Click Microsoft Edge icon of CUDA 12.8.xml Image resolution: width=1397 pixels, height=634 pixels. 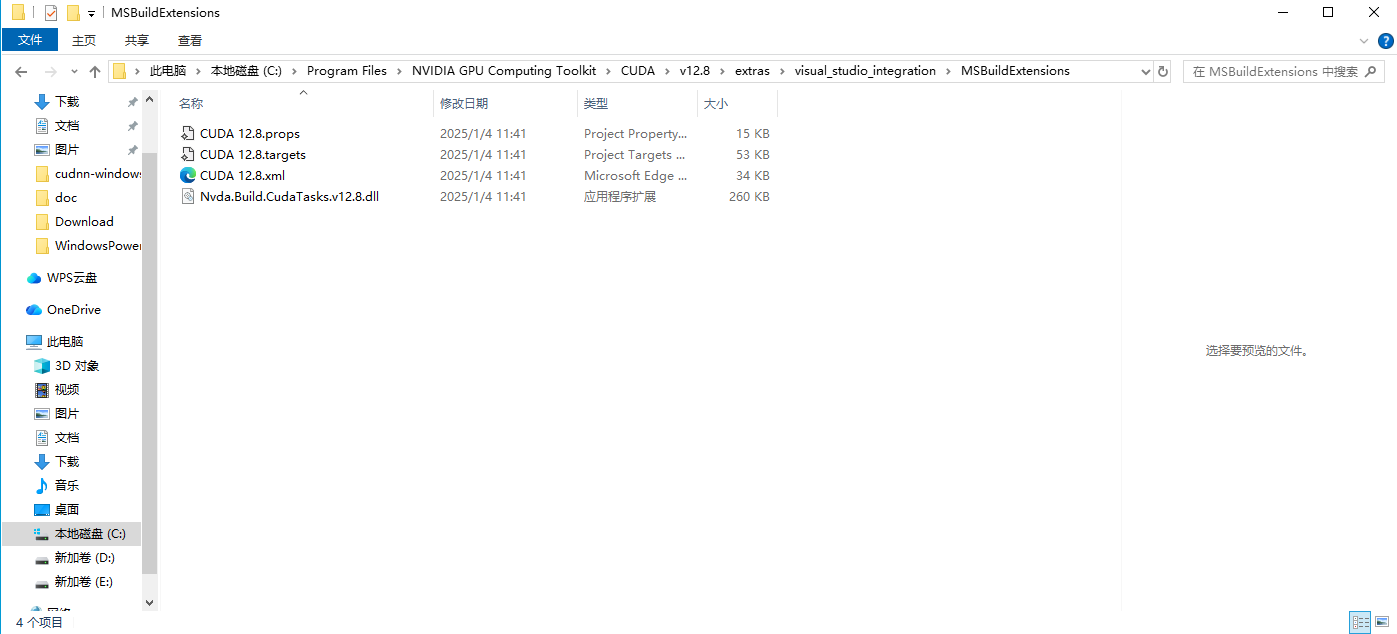point(187,175)
